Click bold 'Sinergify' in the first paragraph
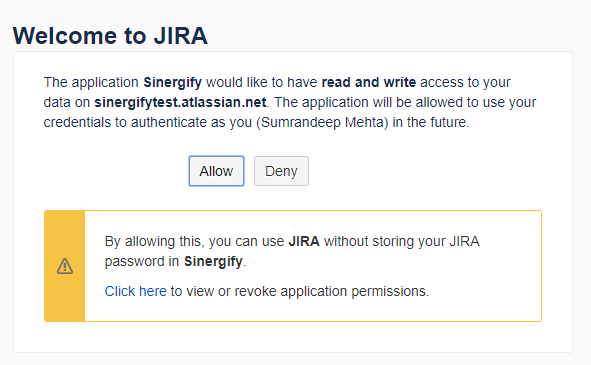The image size is (591, 365). click(173, 82)
